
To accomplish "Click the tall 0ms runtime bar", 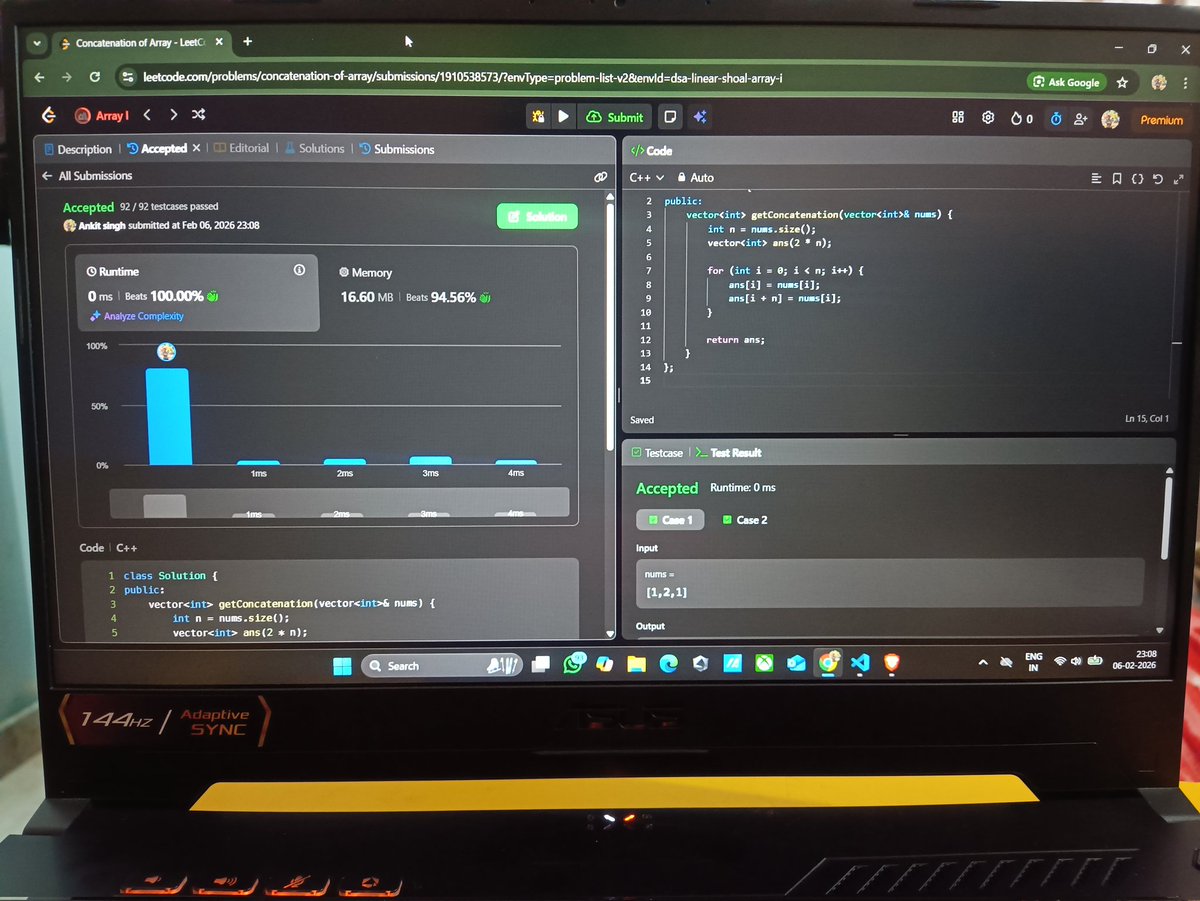I will tap(168, 416).
